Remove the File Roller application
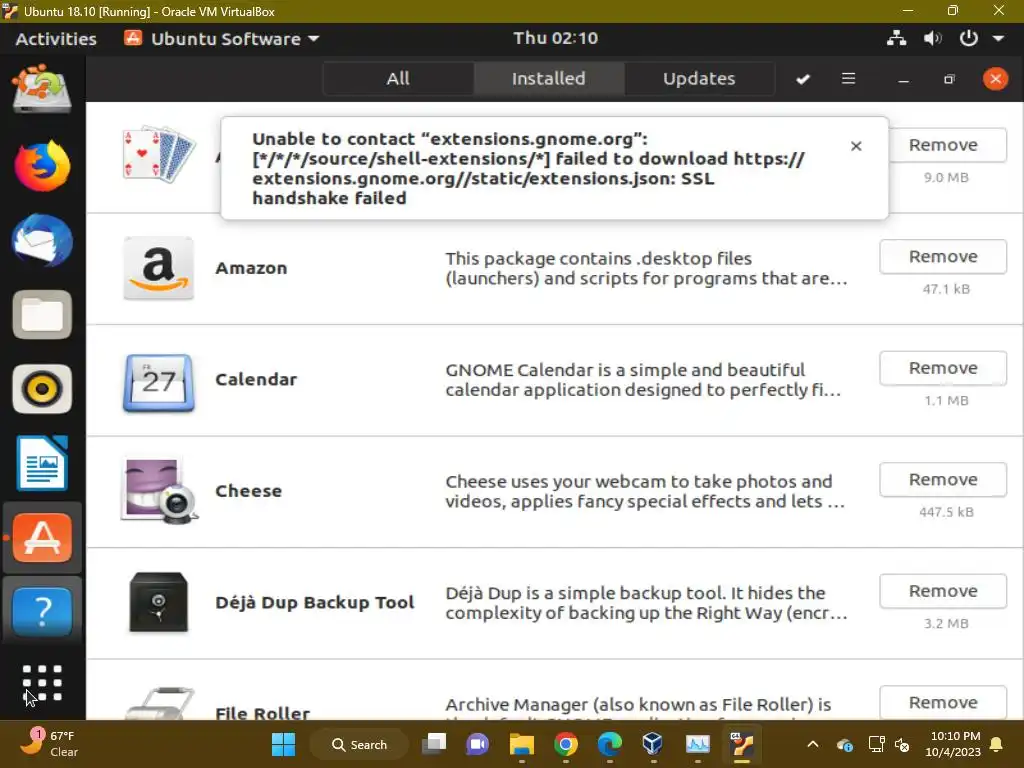 [x=943, y=703]
